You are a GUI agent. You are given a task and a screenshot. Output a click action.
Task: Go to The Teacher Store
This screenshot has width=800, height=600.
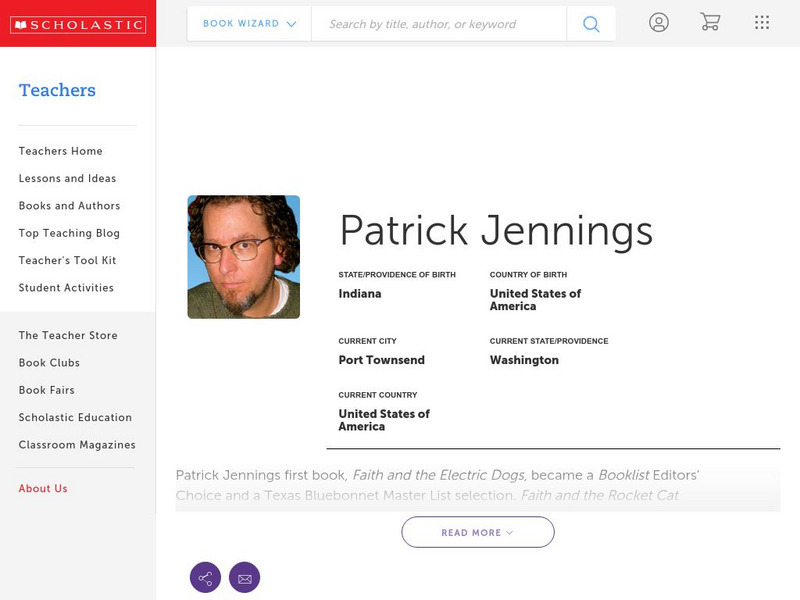click(68, 336)
